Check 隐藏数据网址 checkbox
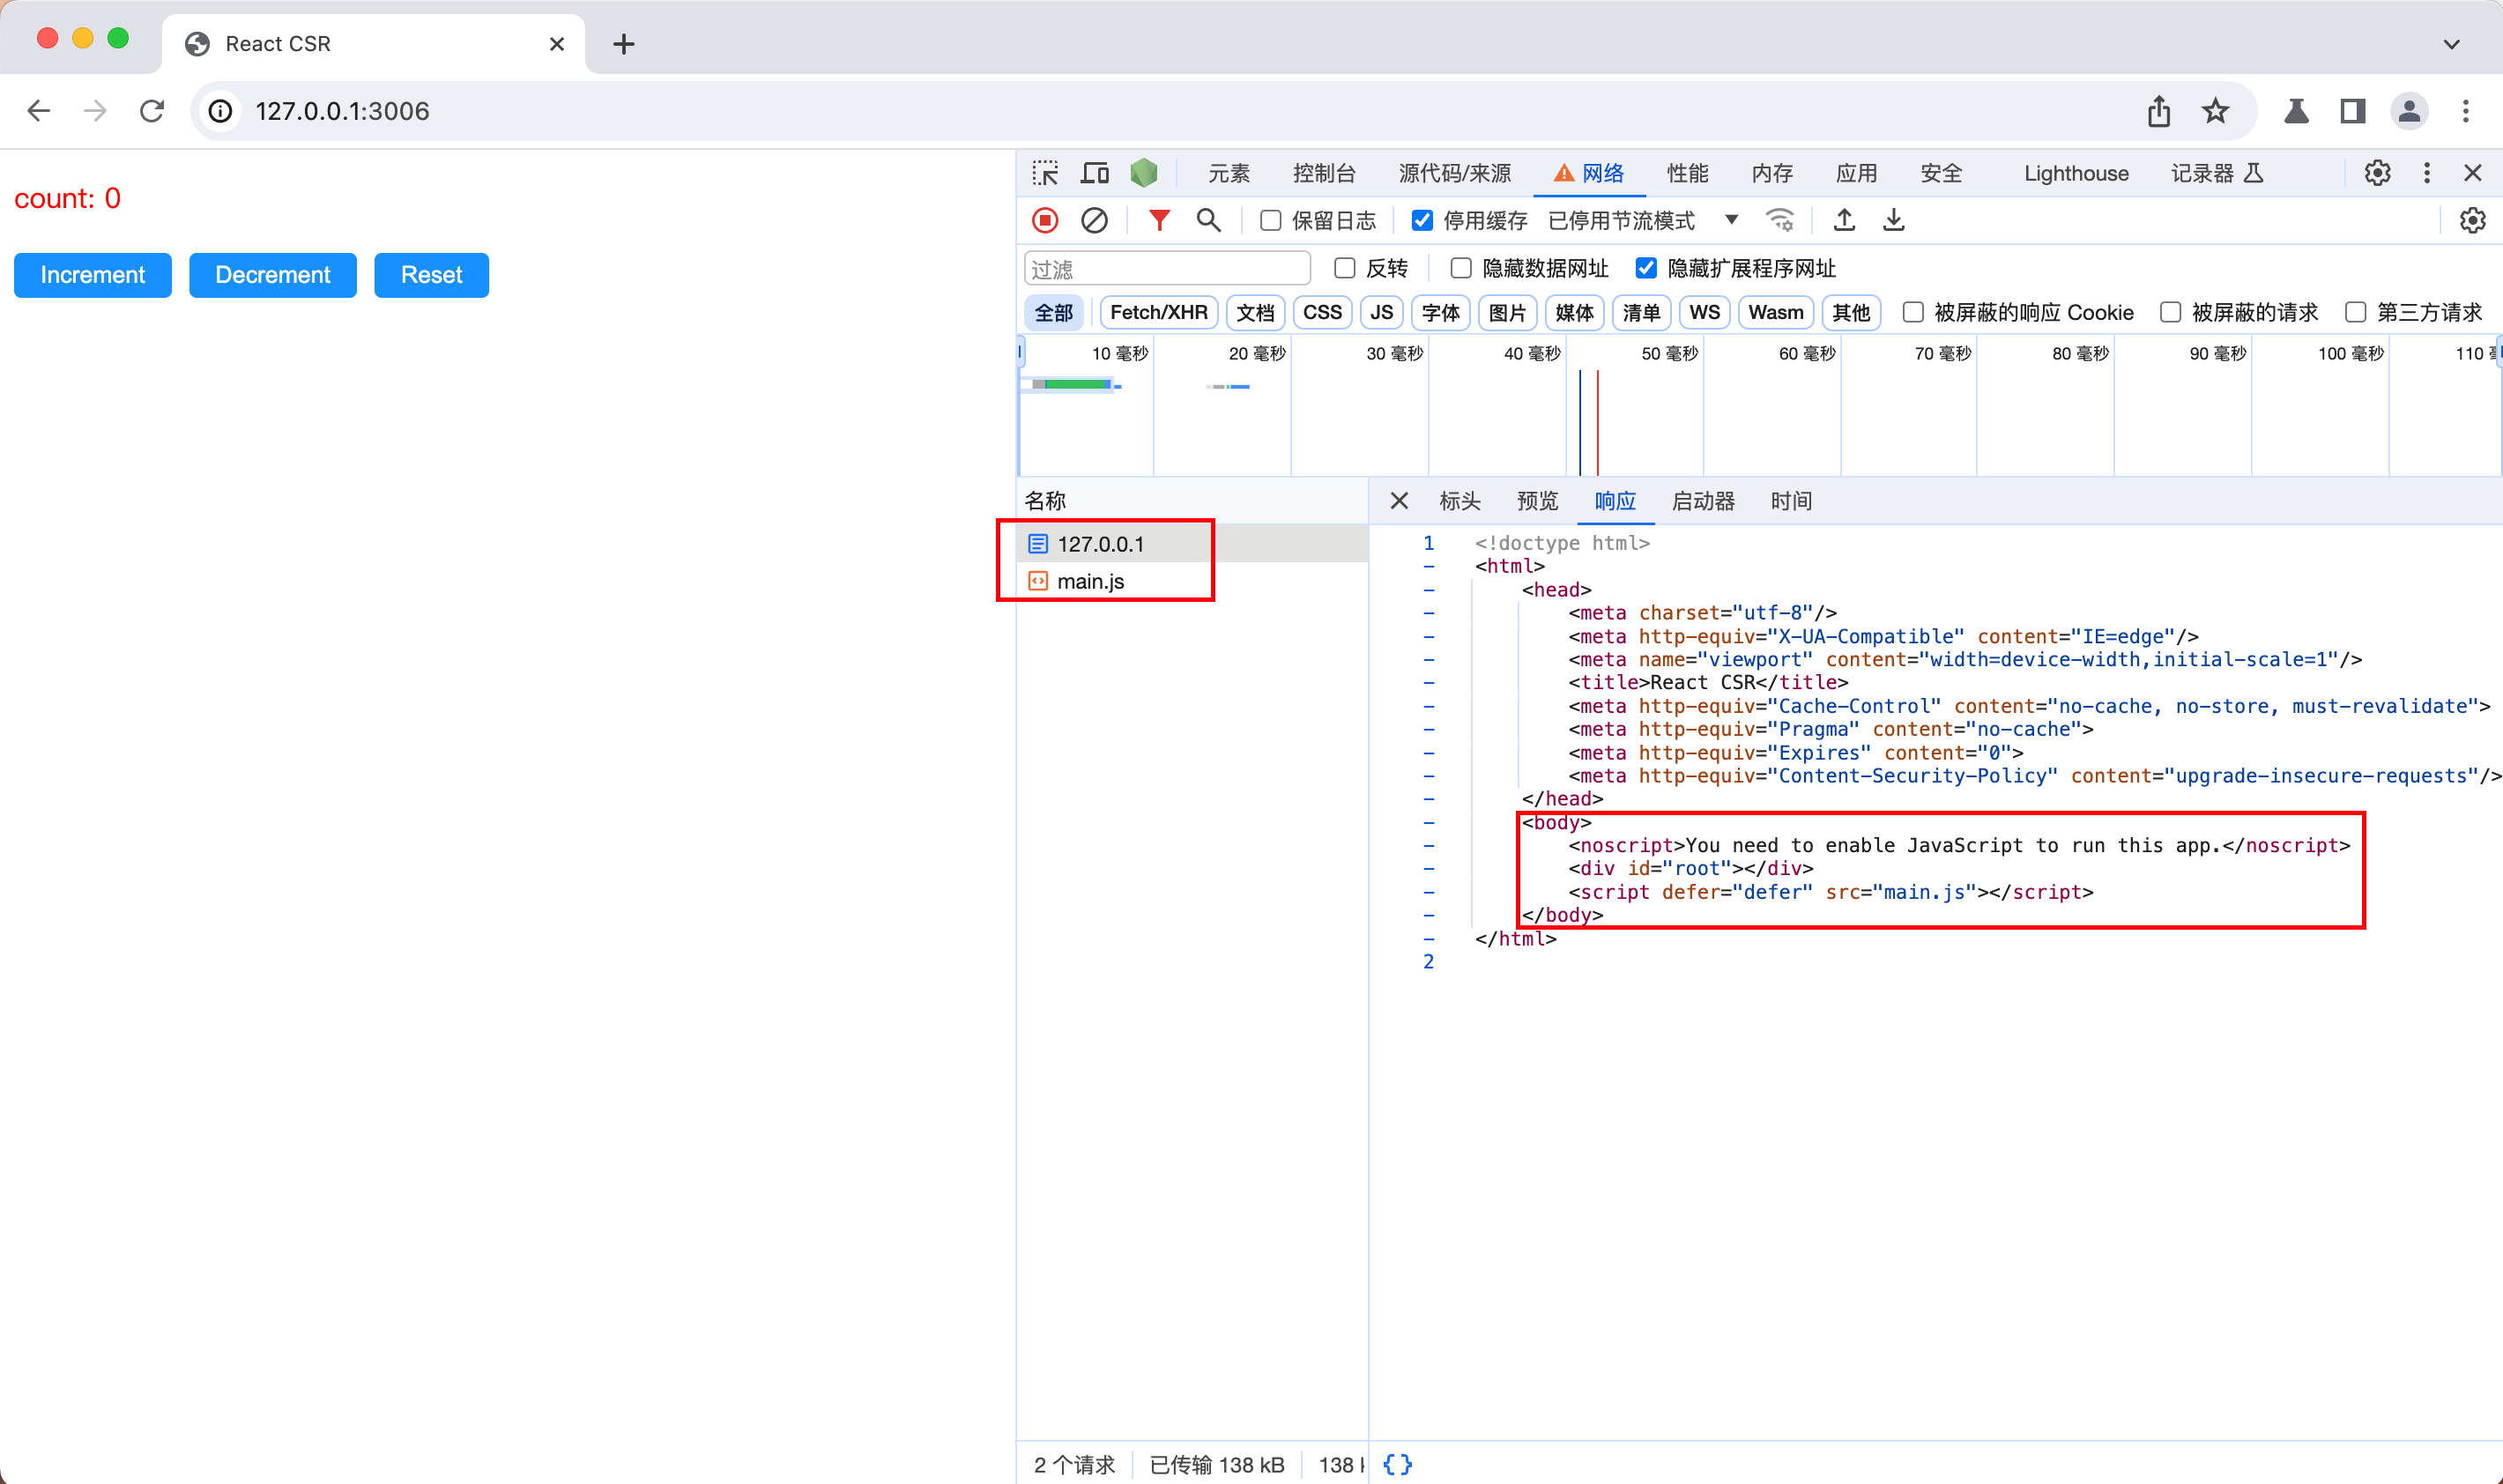This screenshot has width=2503, height=1484. coord(1461,268)
